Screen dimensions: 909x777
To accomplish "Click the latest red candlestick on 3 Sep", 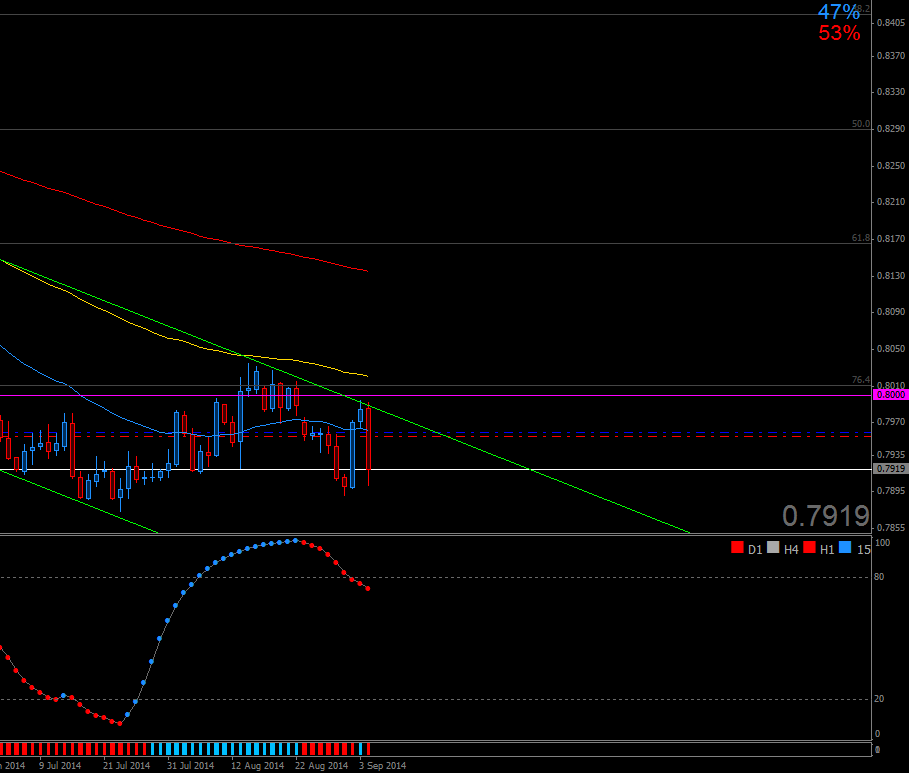I will (x=368, y=439).
